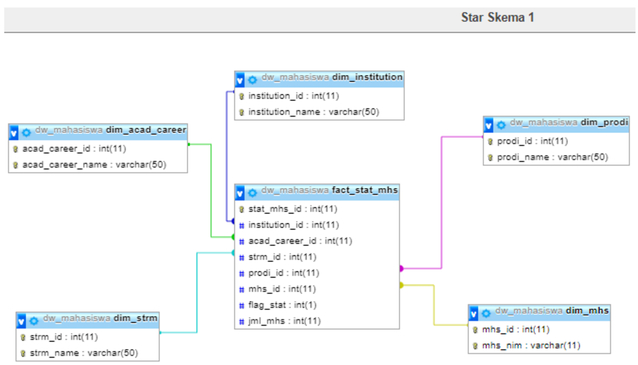Click the magenta prodi relation endpoint on fact_stat_mhs
The height and width of the screenshot is (365, 638).
(401, 269)
